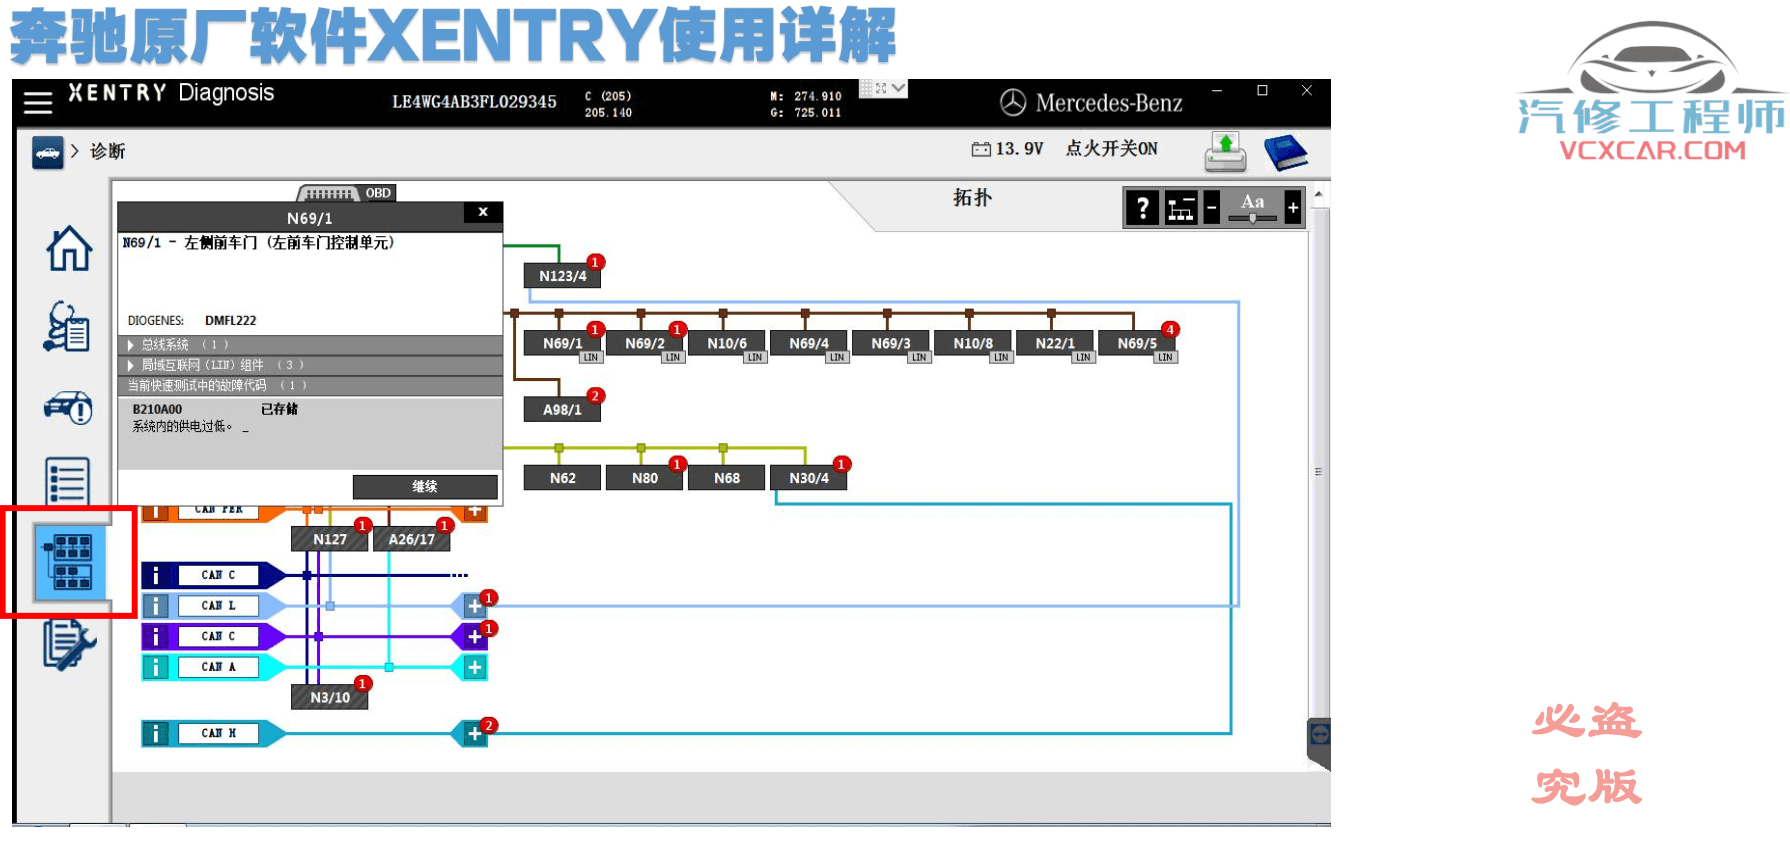Select control unit node A98/1
Viewport: 1790px width, 856px height.
(x=563, y=410)
